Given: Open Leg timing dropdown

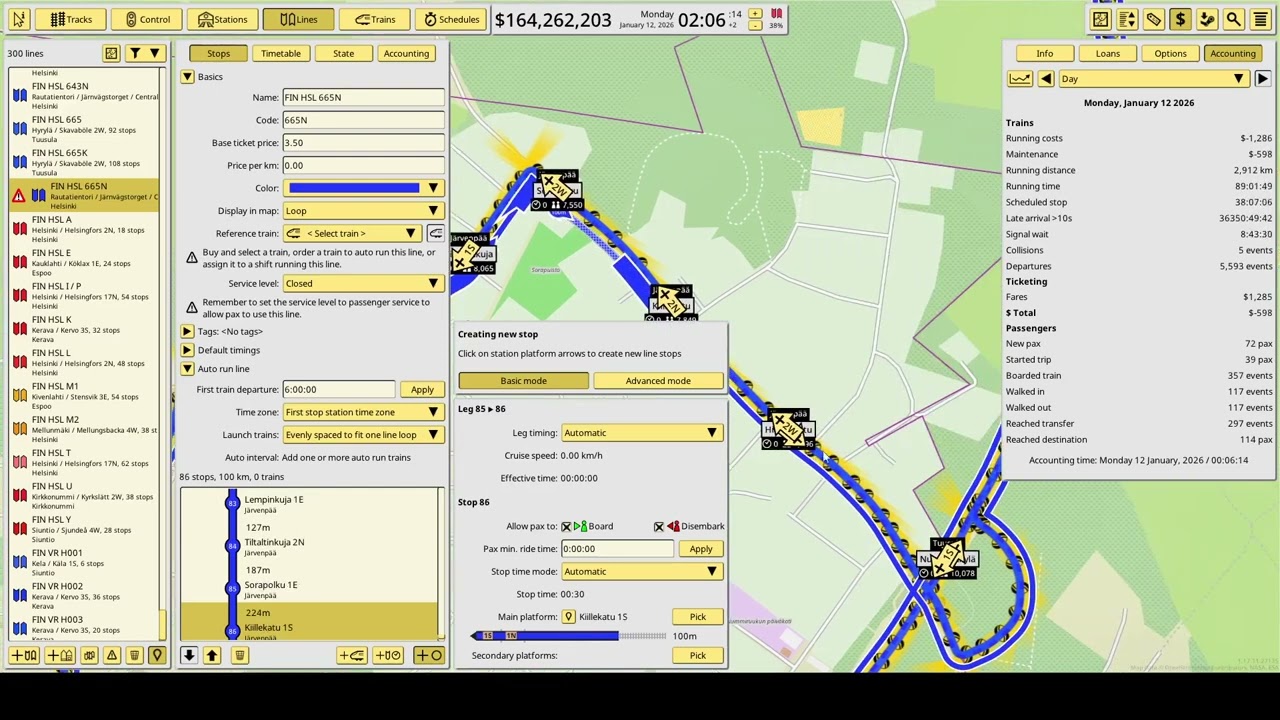Looking at the screenshot, I should [642, 433].
